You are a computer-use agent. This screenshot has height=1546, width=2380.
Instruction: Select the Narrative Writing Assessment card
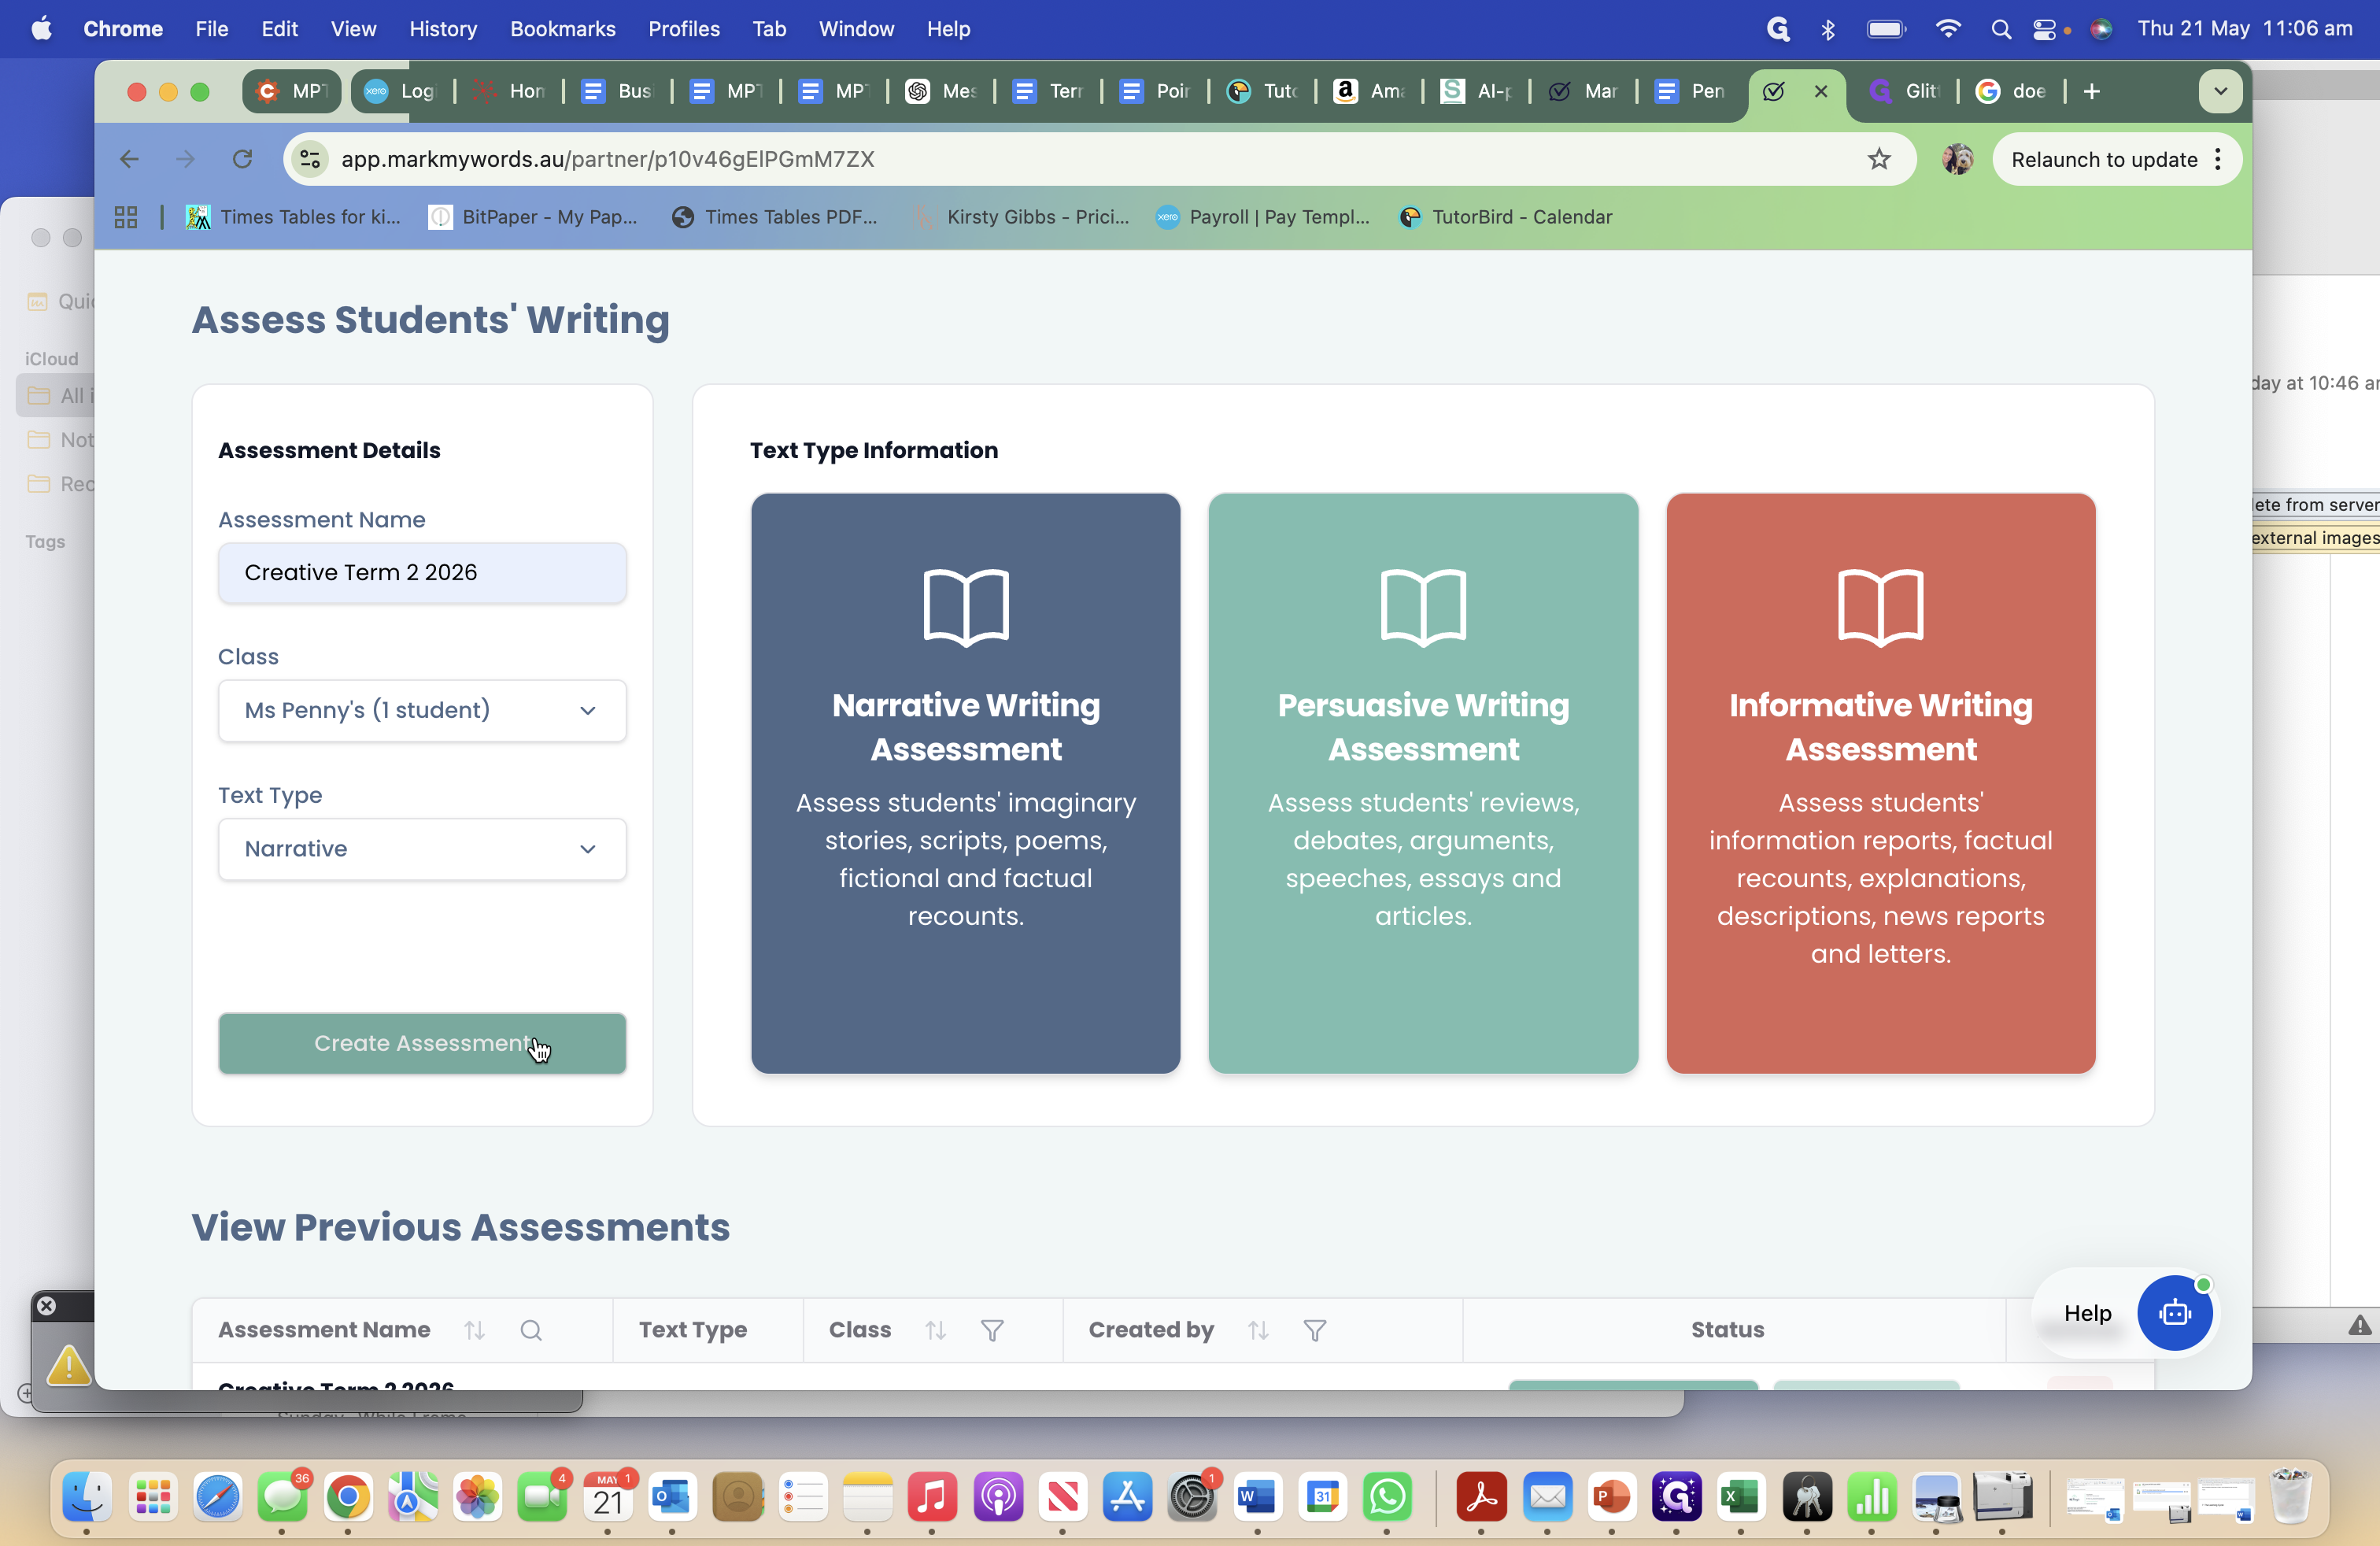click(965, 783)
